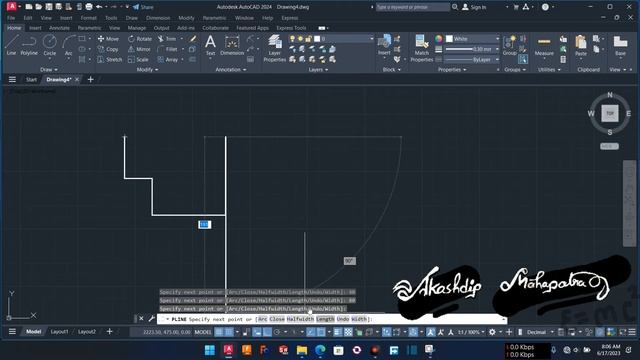Viewport: 640px width, 360px height.
Task: Click the Array tool
Action: pyautogui.click(x=168, y=59)
